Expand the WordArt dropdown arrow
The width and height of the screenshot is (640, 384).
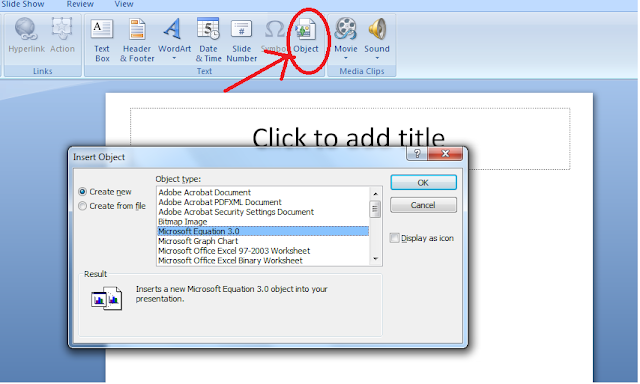point(174,58)
